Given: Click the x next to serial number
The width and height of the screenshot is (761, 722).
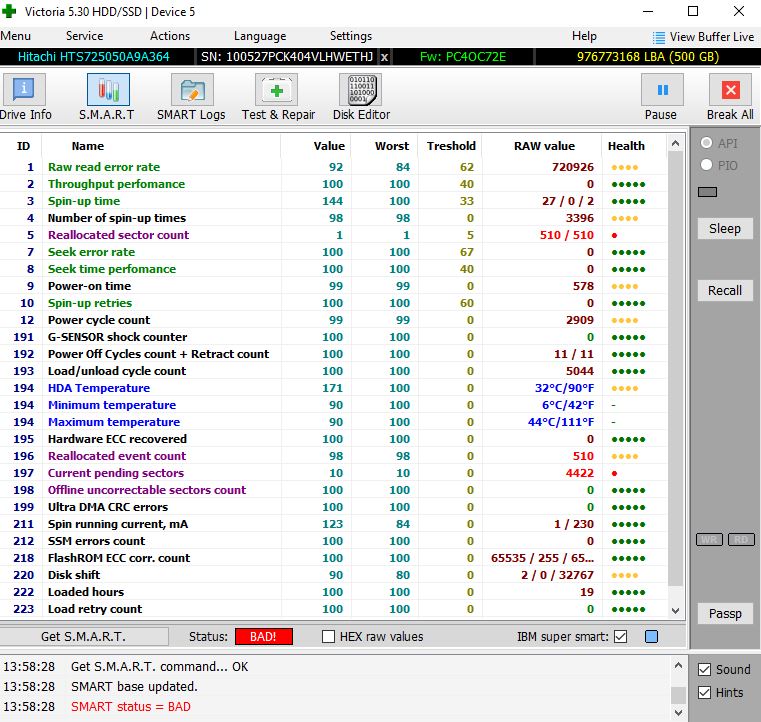Looking at the screenshot, I should click(x=384, y=57).
